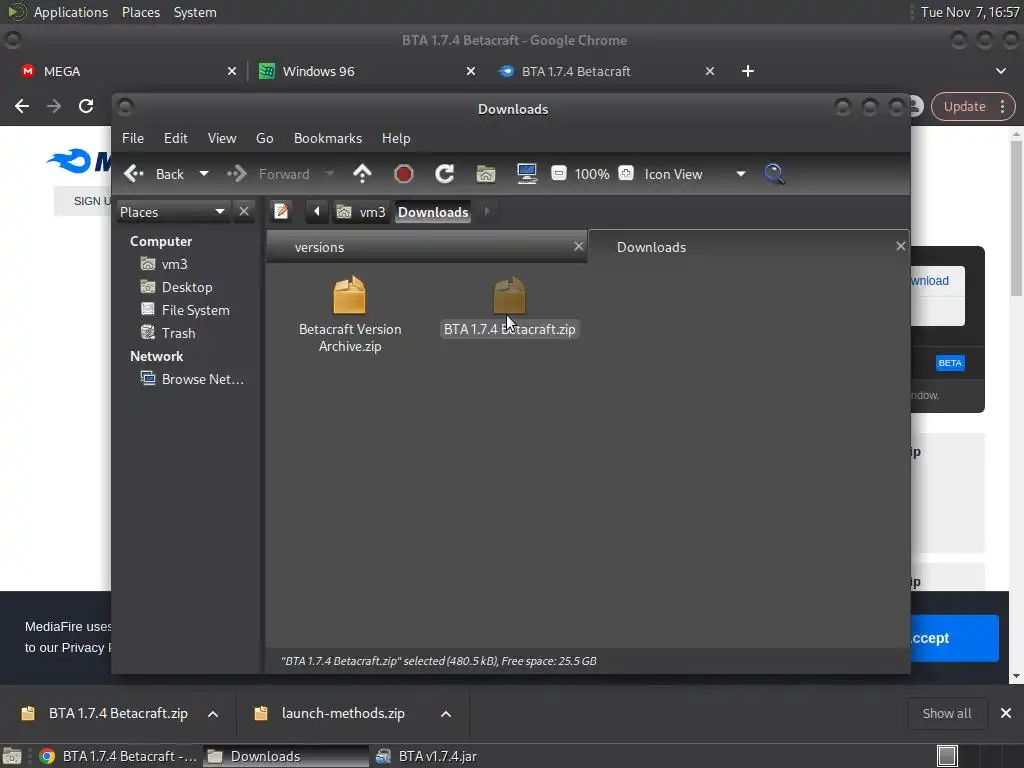Open Chrome three-dot menu

click(1003, 106)
